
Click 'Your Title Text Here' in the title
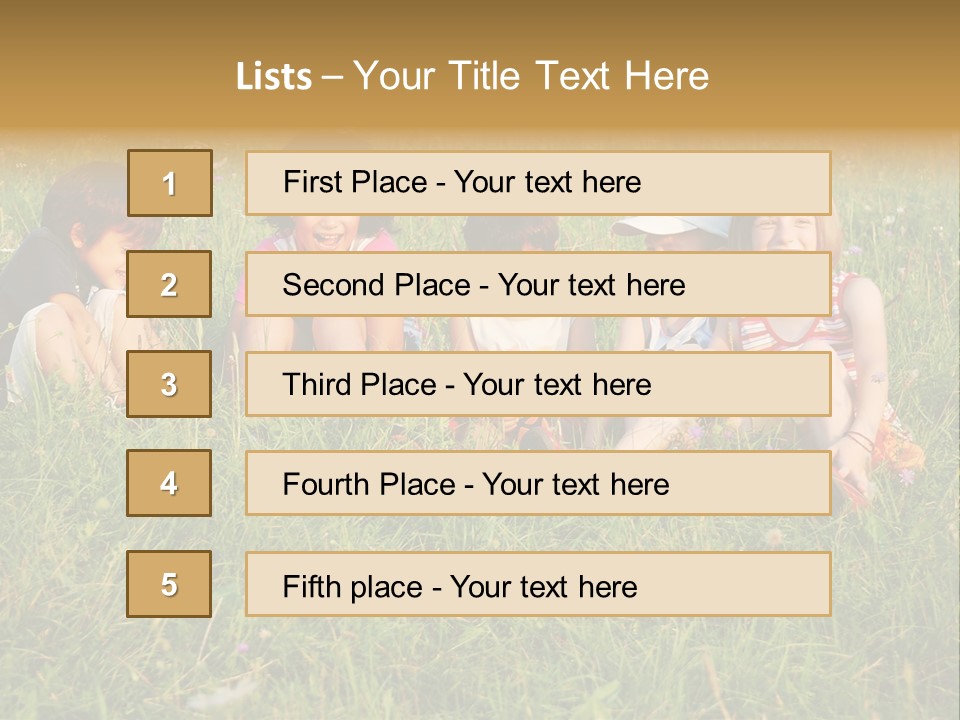point(531,77)
